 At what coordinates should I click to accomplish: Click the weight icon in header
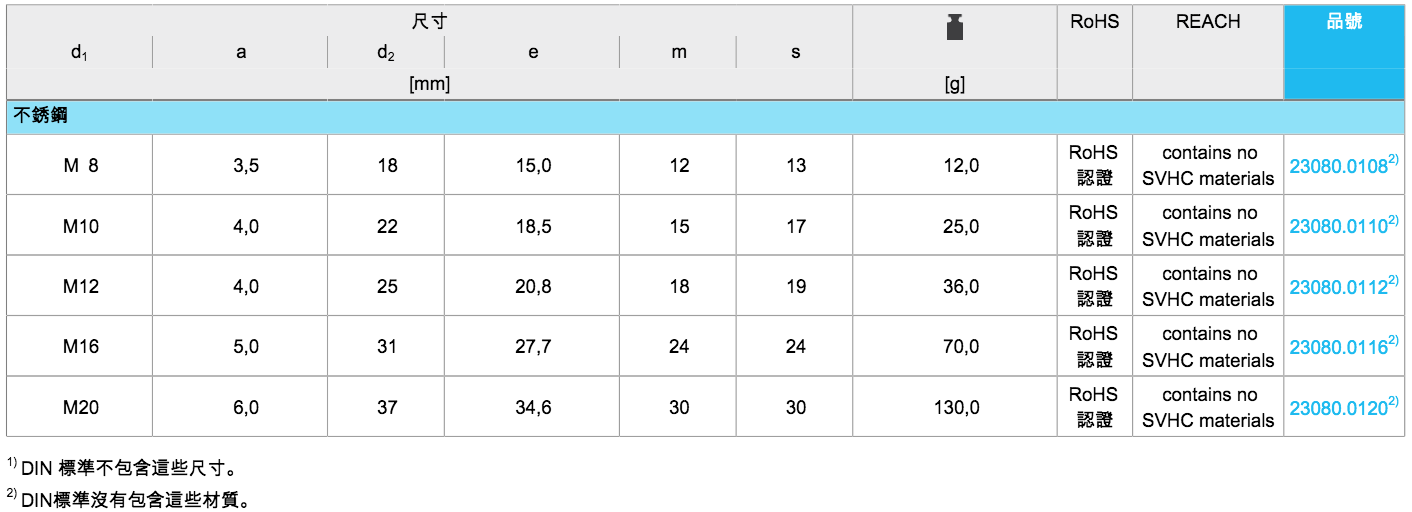click(954, 28)
